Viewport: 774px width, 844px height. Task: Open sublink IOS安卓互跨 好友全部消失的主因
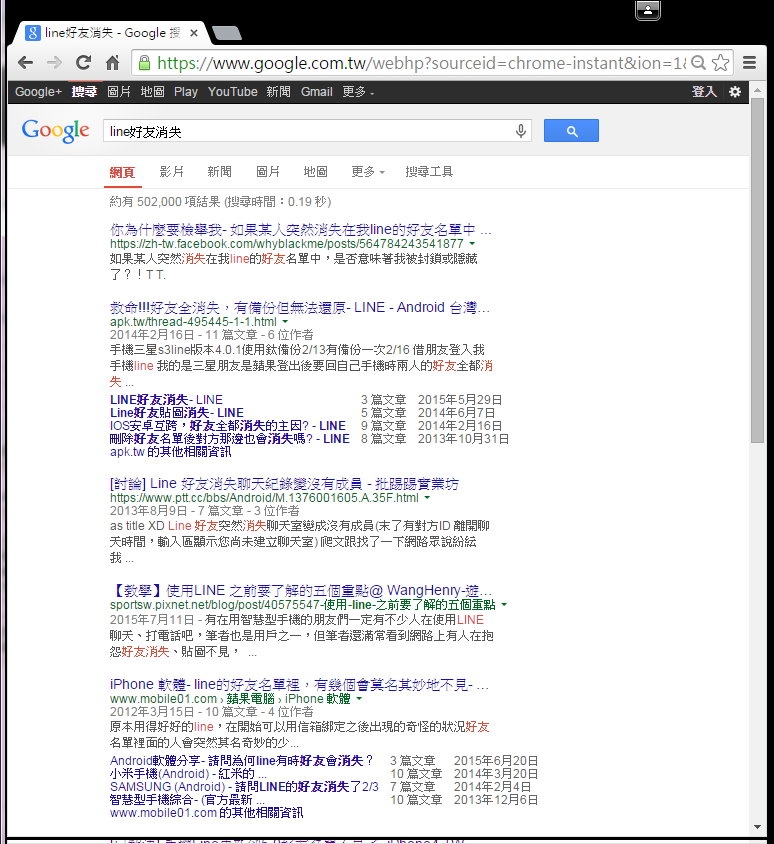228,425
